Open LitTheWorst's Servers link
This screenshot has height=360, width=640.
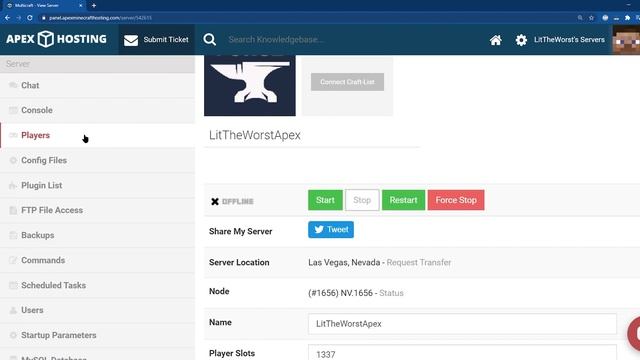coord(569,40)
